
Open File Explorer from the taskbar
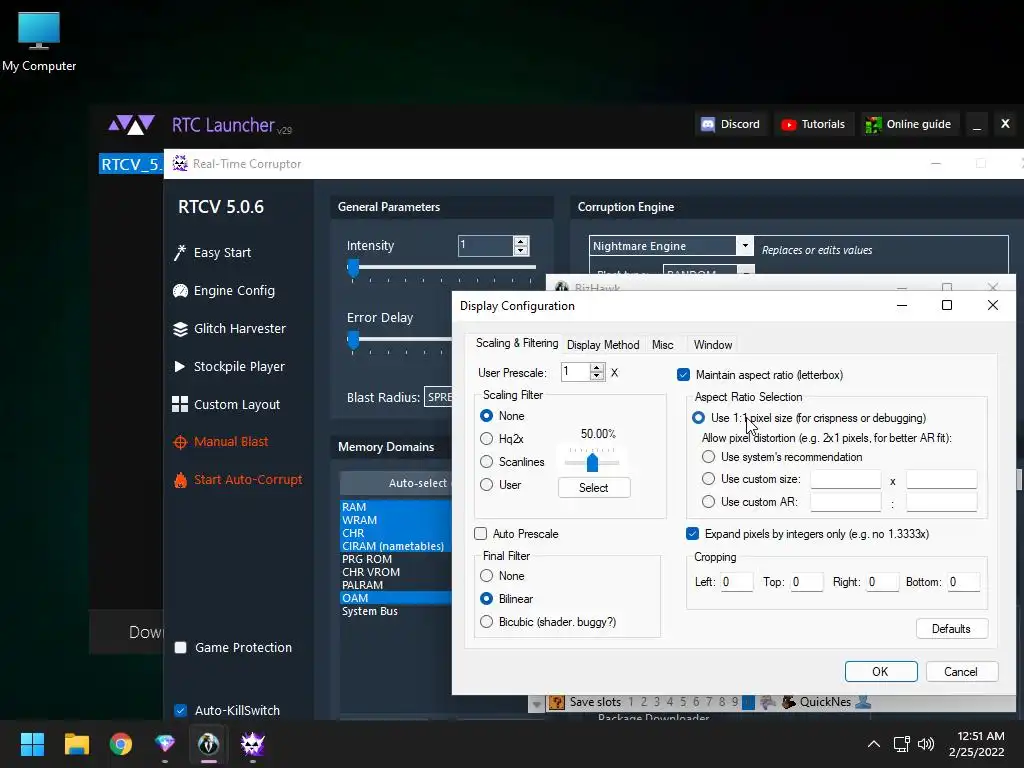(x=76, y=744)
